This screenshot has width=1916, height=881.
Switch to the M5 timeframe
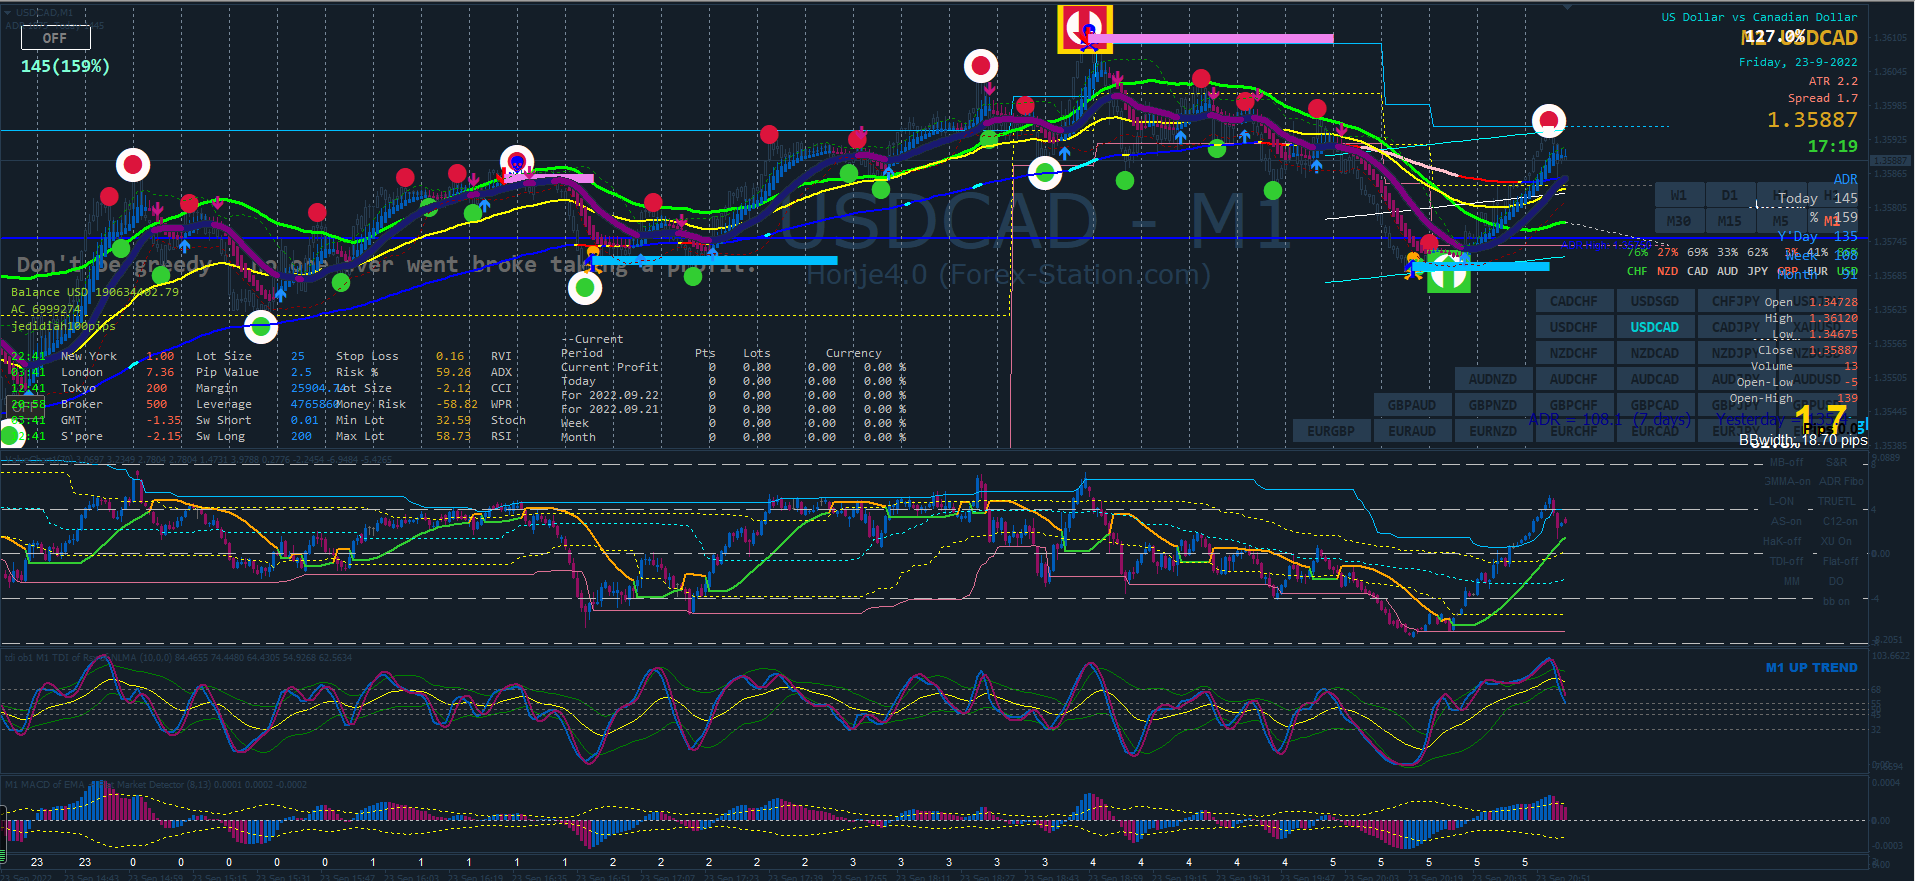click(x=1780, y=221)
